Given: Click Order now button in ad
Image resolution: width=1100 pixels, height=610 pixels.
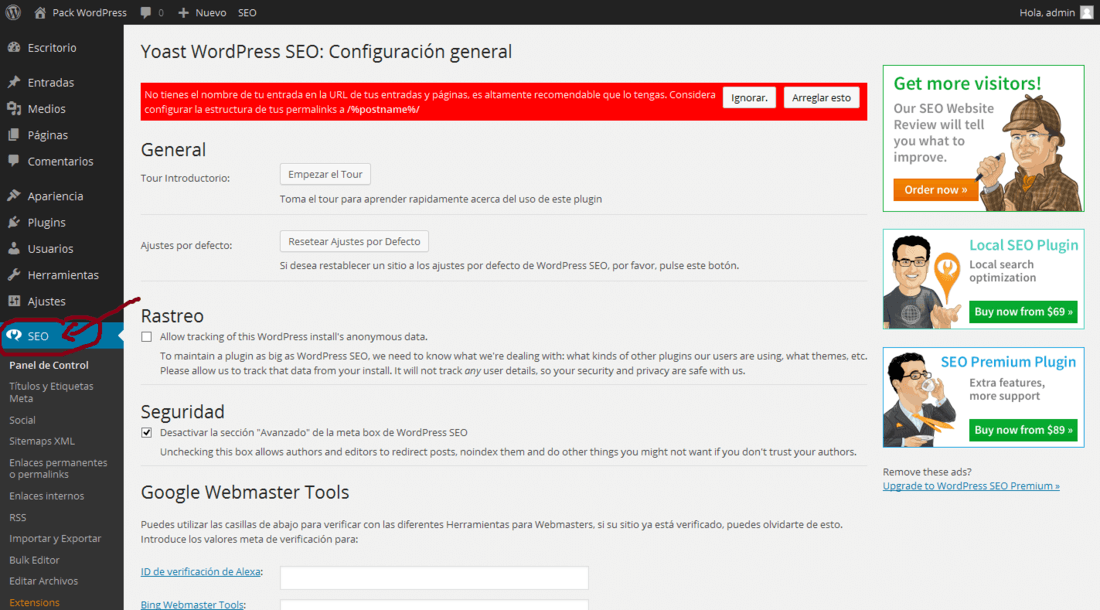Looking at the screenshot, I should (936, 189).
